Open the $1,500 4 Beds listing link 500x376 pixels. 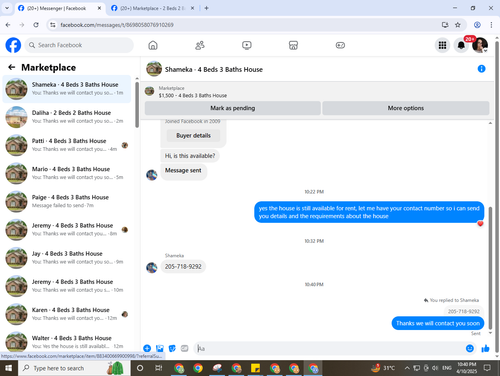tap(193, 95)
